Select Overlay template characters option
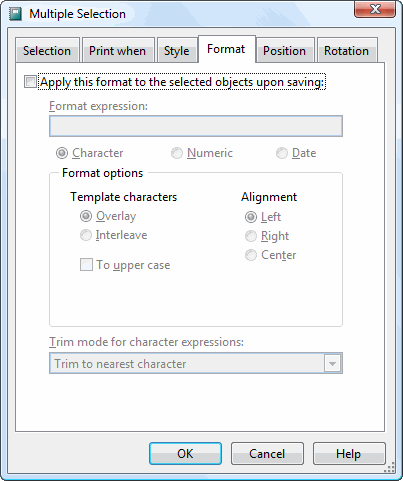 (x=86, y=216)
